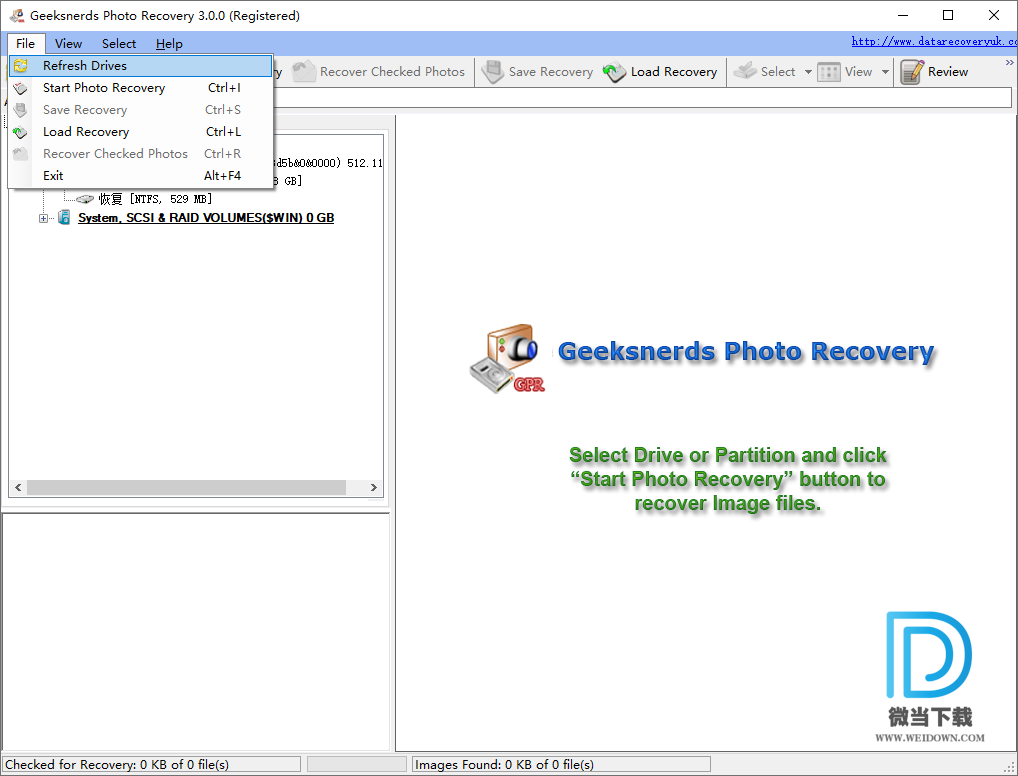Click Recover Checked Photos toolbar label
Screen dimensions: 1018x776
pyautogui.click(x=392, y=71)
